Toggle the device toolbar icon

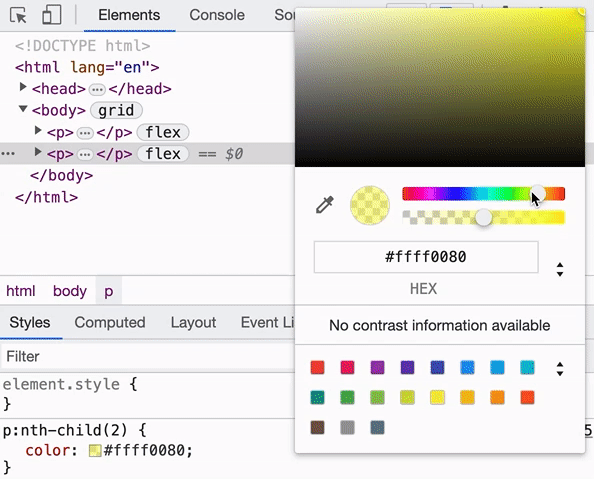pos(52,15)
